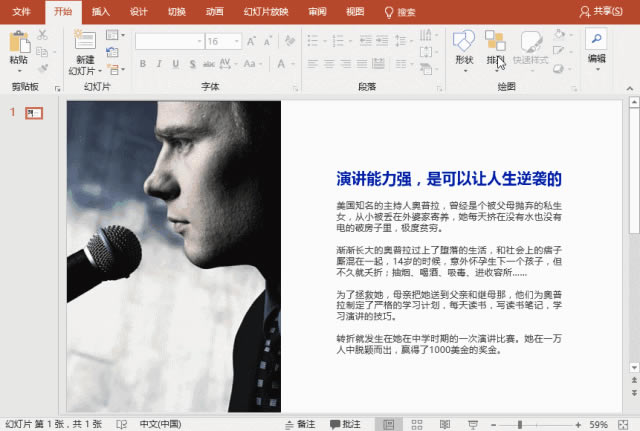640x431 pixels.
Task: Toggle Strikethrough (abc) formatting
Action: (209, 64)
